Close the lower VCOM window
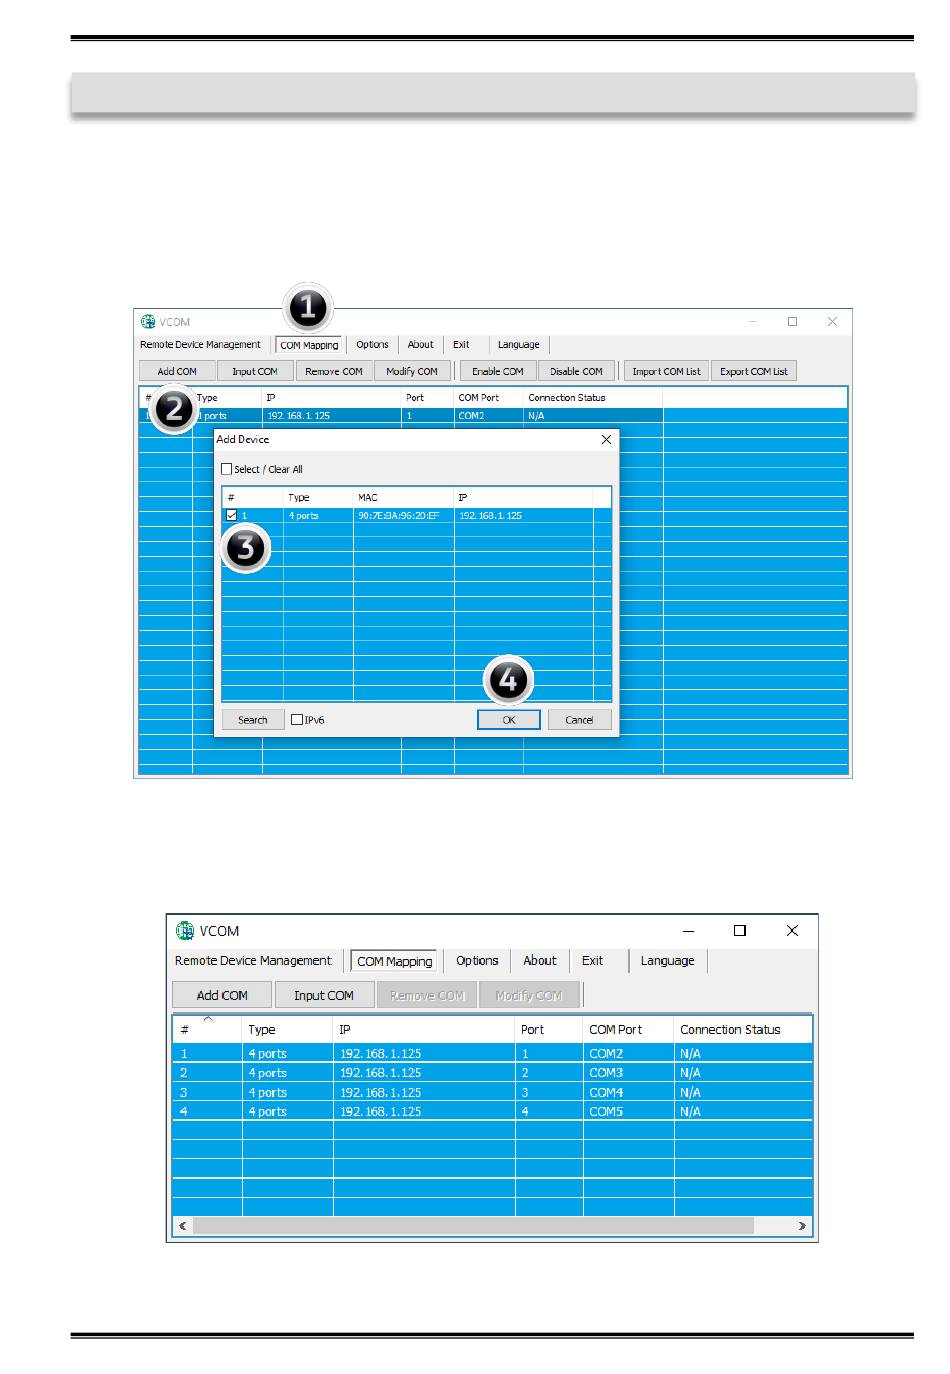Screen dimensions: 950x1374 (792, 930)
